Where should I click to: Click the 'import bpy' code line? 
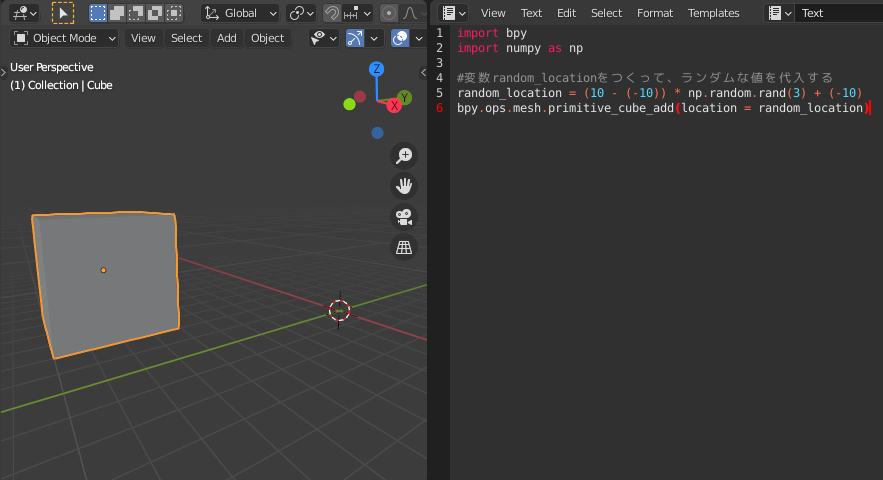(492, 33)
